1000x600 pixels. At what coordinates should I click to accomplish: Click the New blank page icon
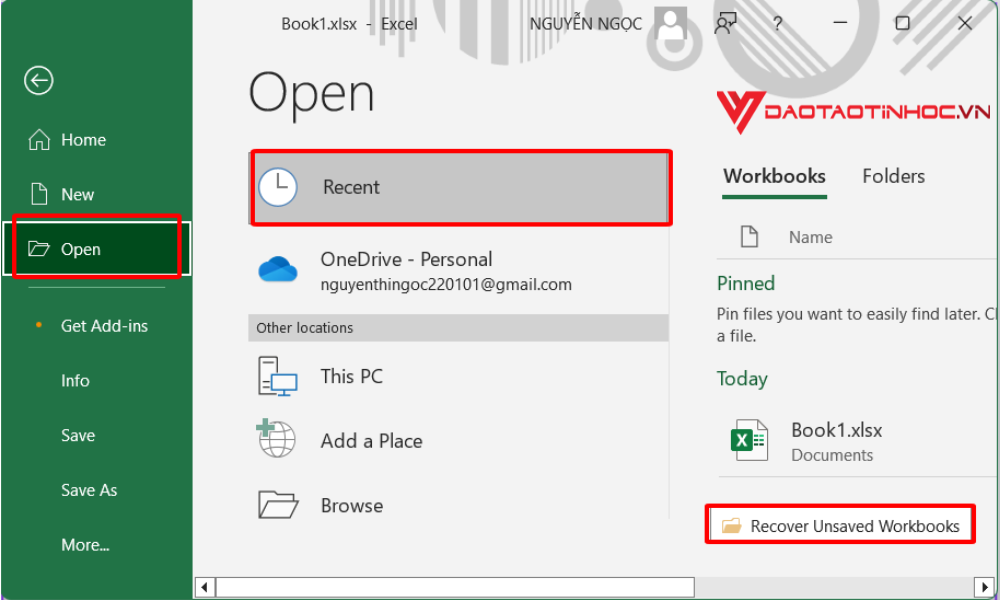[x=39, y=194]
